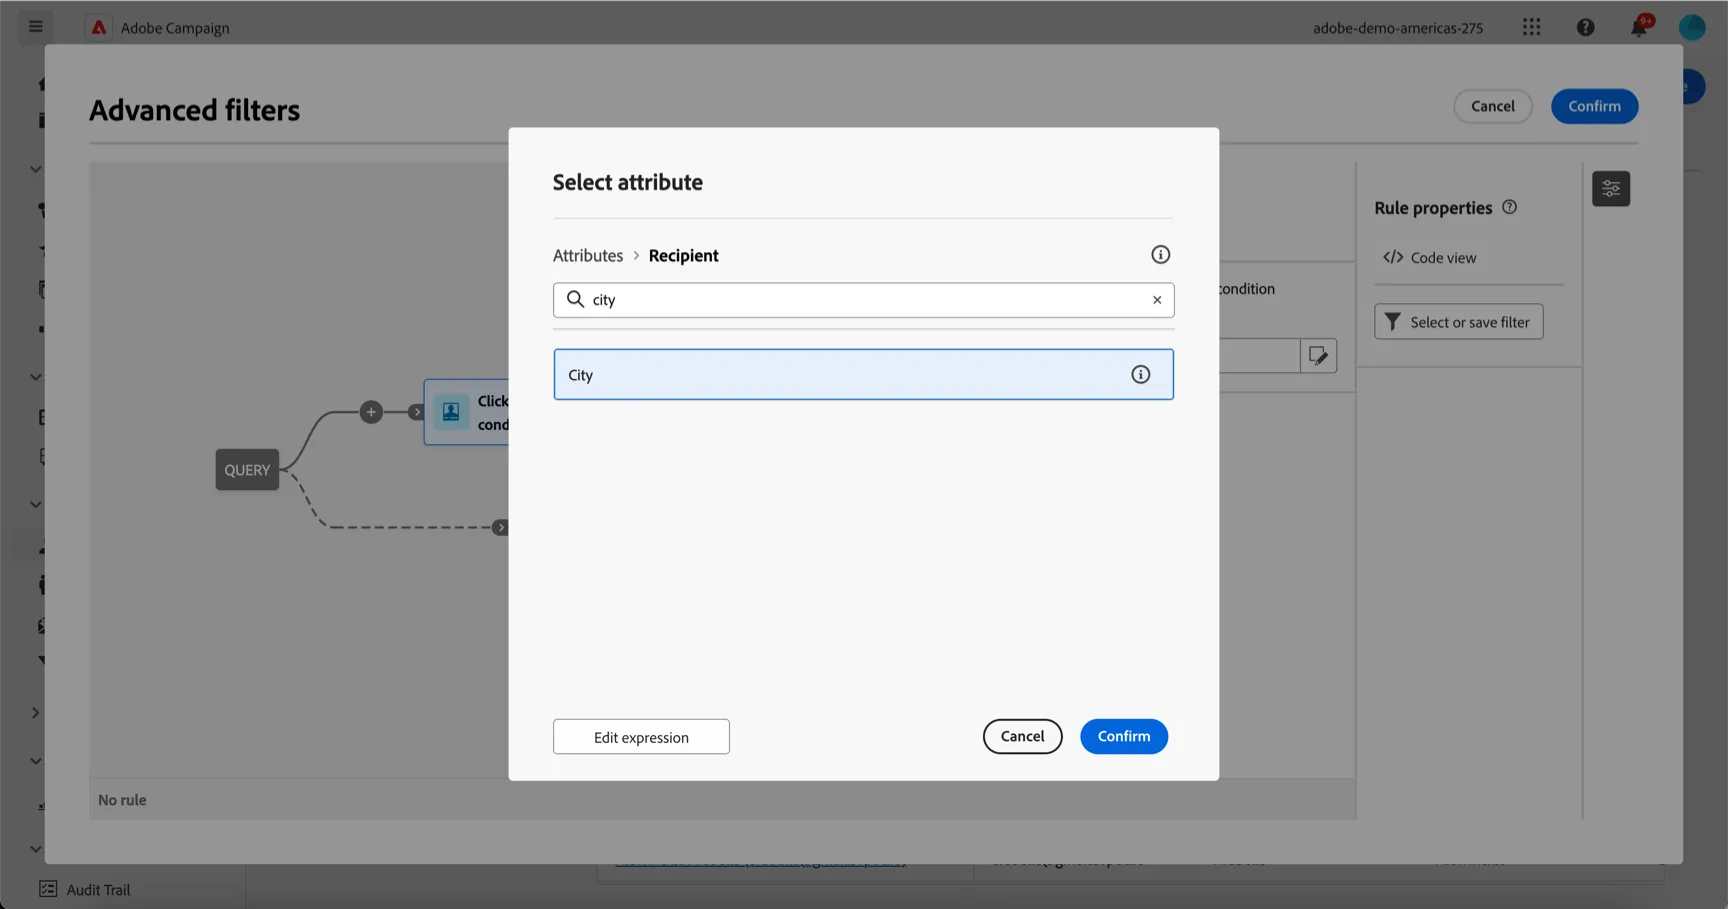Open the notifications bell
The height and width of the screenshot is (909, 1728).
[1639, 27]
